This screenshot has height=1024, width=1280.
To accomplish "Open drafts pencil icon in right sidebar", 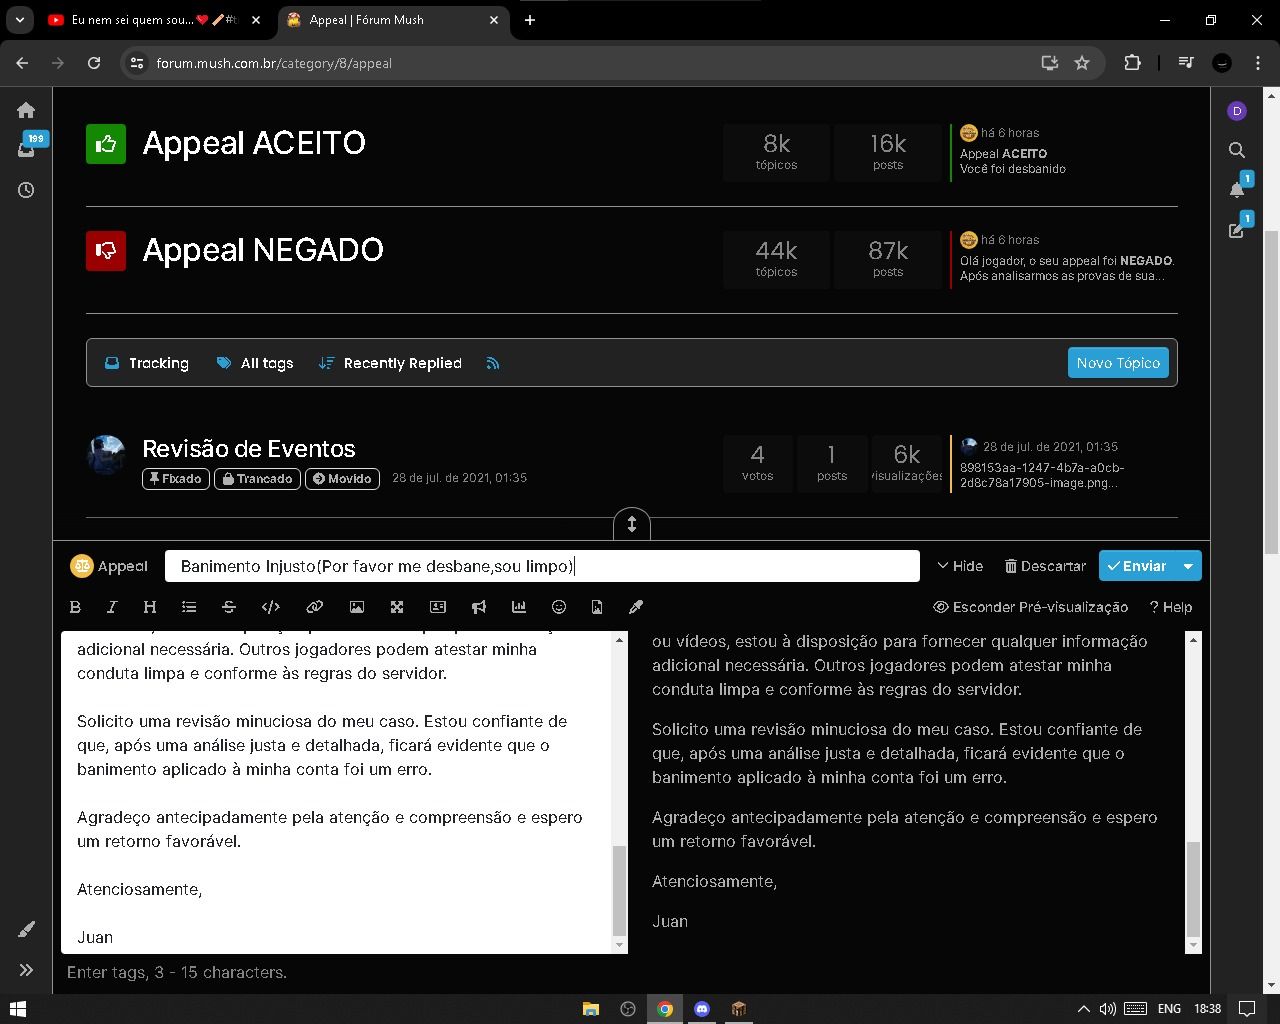I will pos(1237,230).
